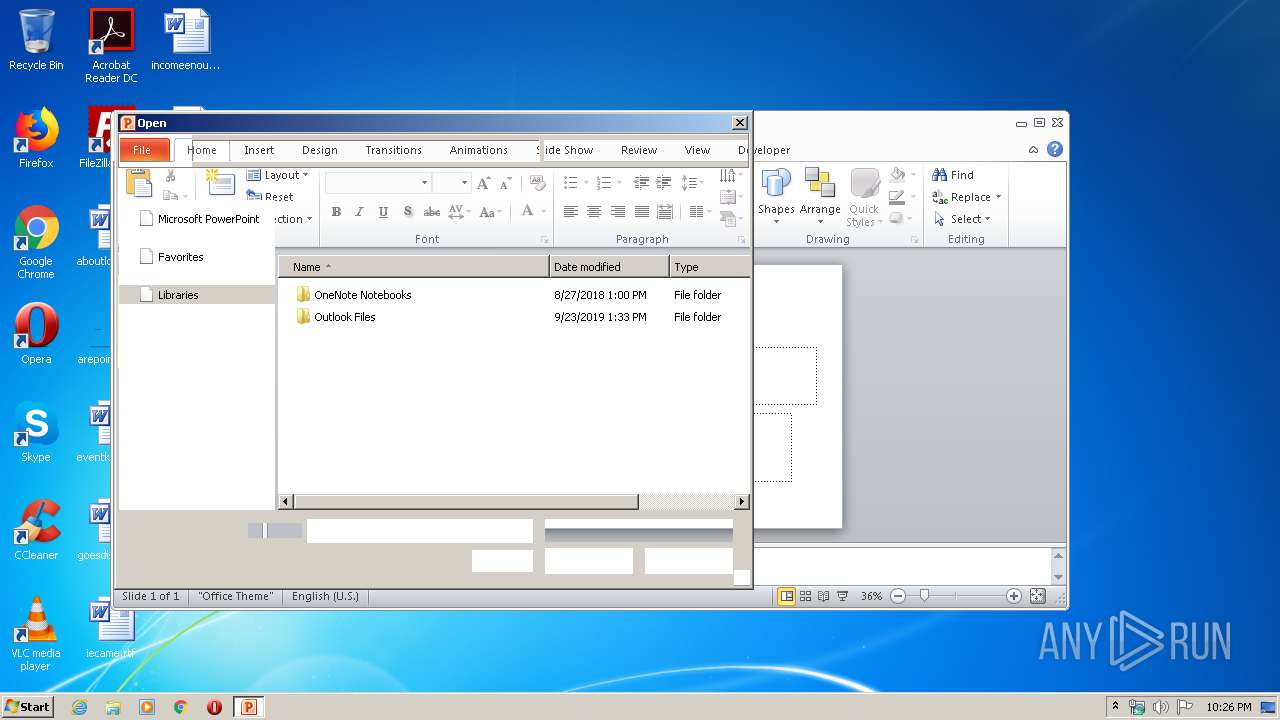Open Character Spacing dropdown
This screenshot has width=1280, height=720.
tap(458, 212)
